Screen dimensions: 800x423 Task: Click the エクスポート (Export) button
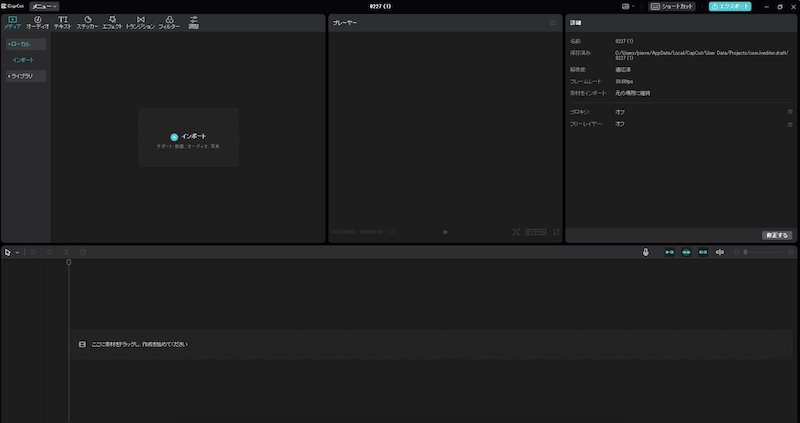730,7
